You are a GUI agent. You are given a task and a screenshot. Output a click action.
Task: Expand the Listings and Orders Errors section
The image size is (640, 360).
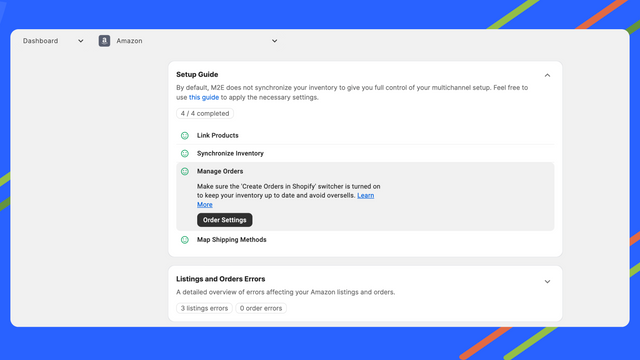point(547,282)
